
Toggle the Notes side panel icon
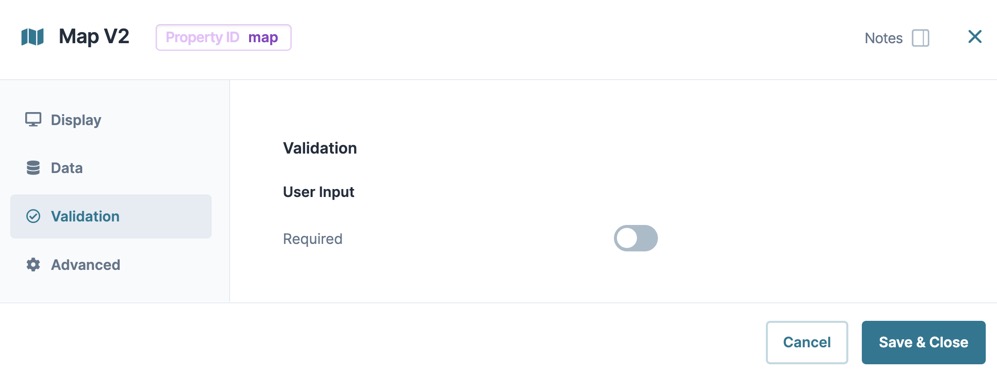[x=920, y=38]
